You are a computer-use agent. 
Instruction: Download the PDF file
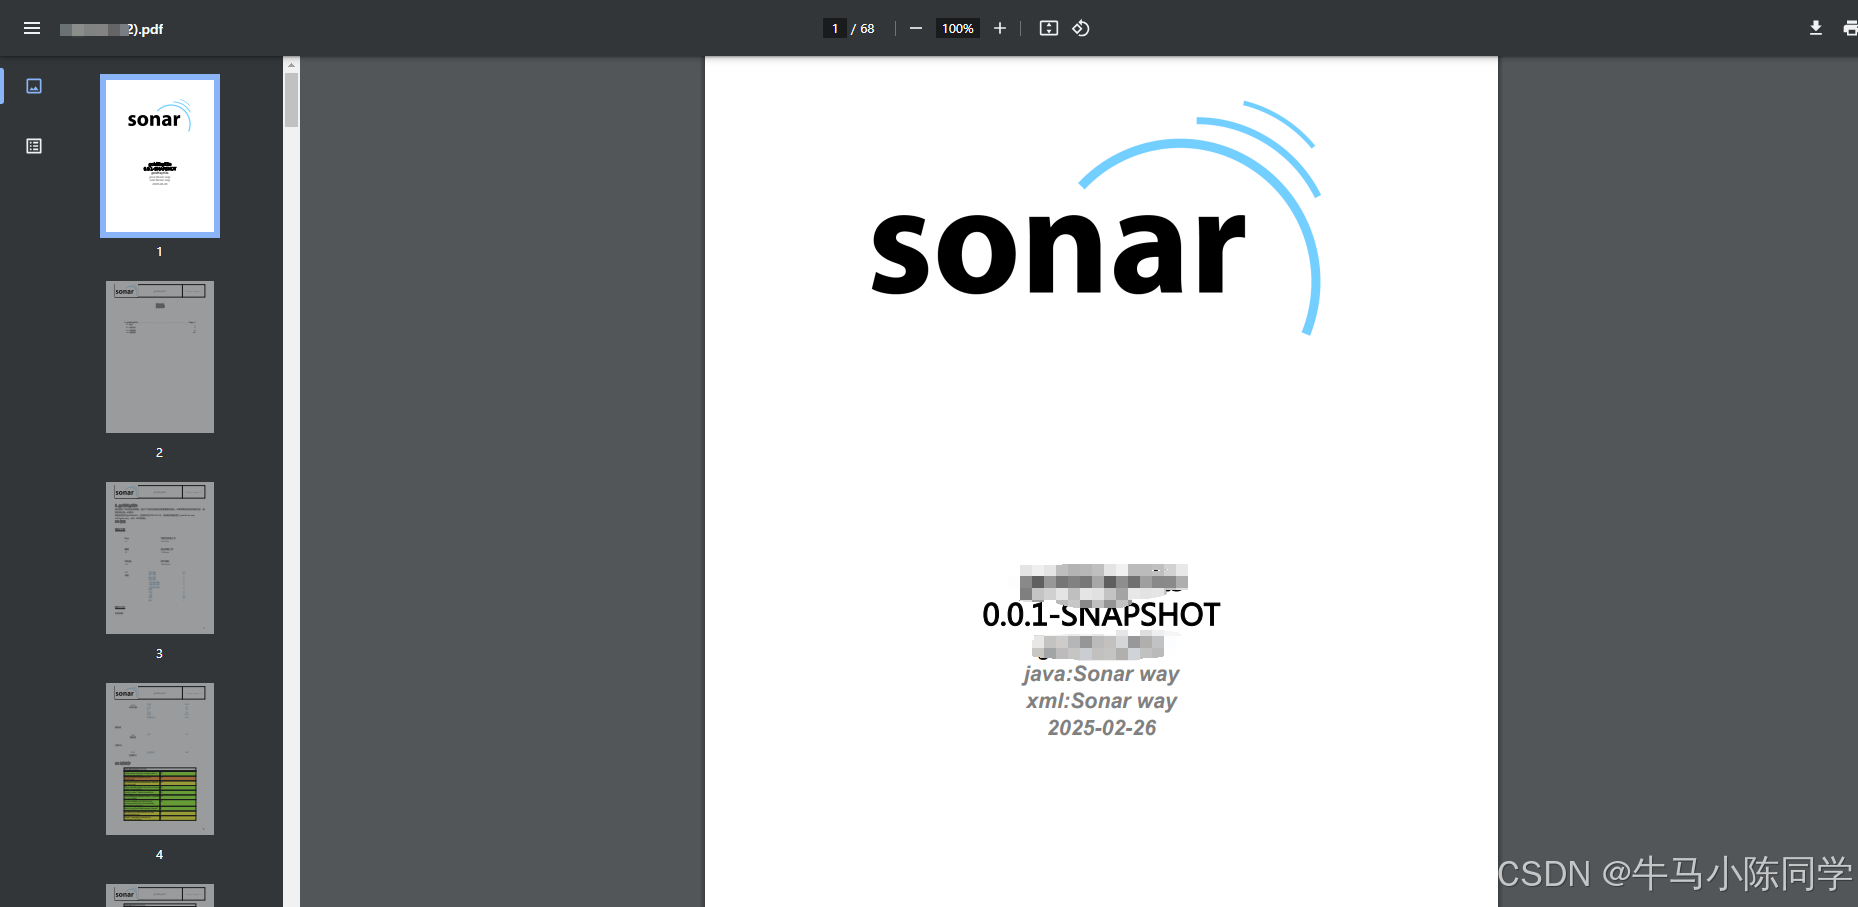pyautogui.click(x=1816, y=28)
